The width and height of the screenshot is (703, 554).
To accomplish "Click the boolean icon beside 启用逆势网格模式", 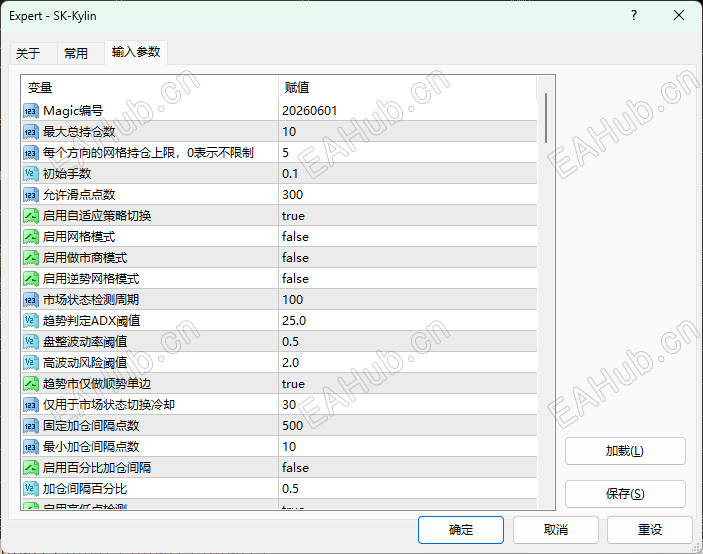I will coord(30,279).
